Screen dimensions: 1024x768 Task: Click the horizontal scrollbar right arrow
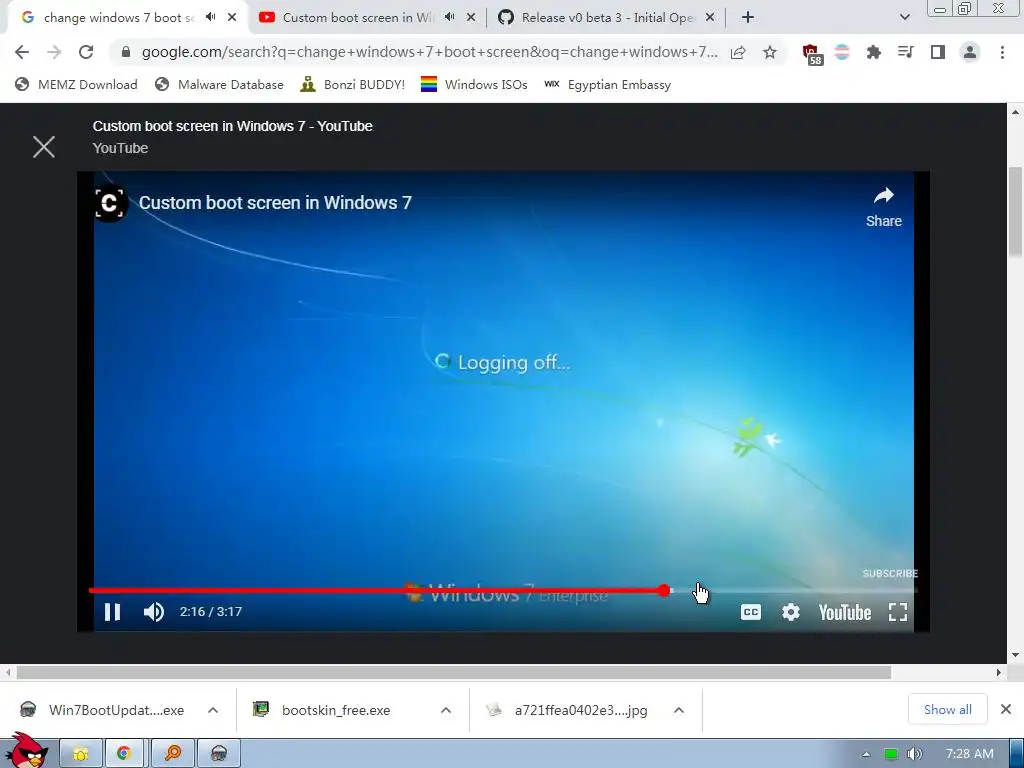[999, 673]
